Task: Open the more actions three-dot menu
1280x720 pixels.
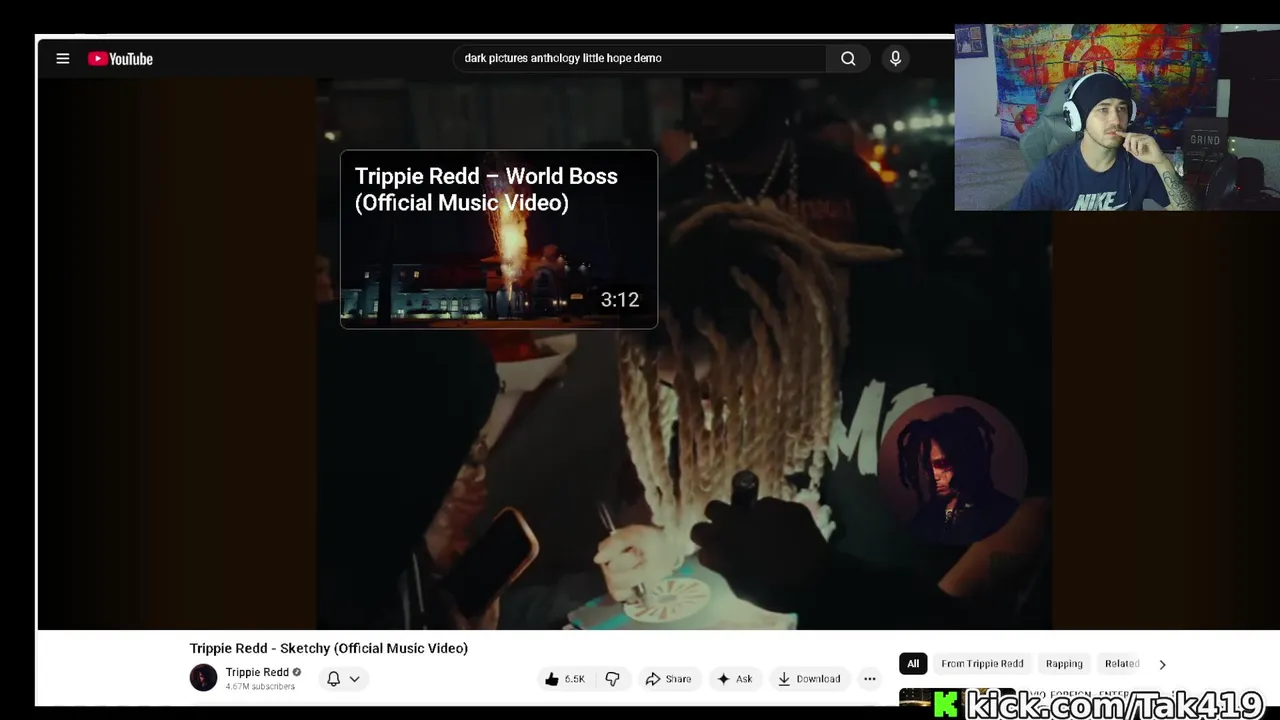Action: point(870,679)
